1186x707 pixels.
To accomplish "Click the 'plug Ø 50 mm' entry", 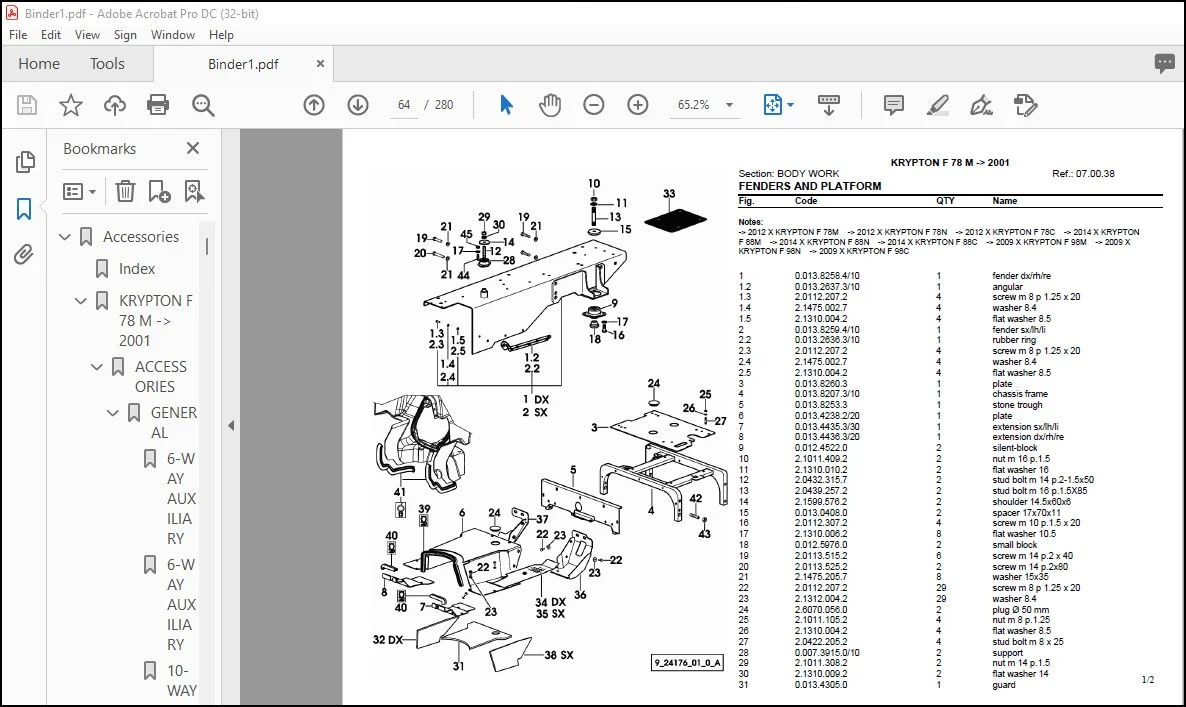I will (1020, 609).
